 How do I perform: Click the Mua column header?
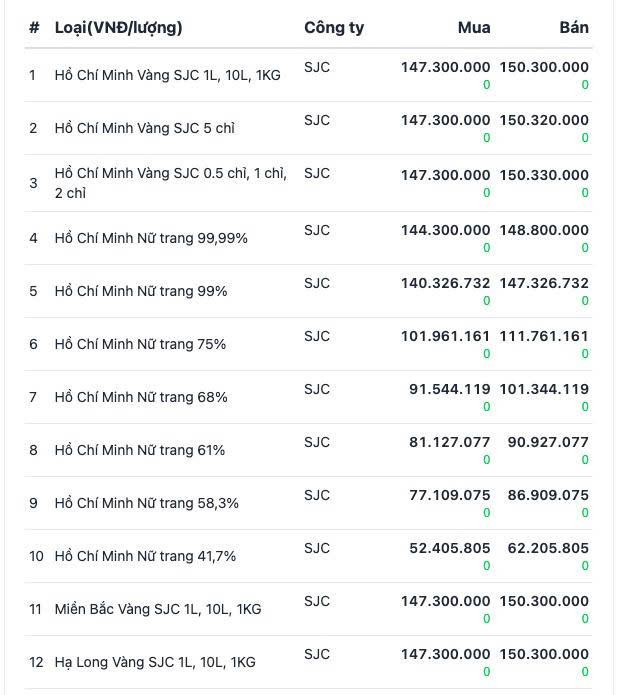pos(474,27)
